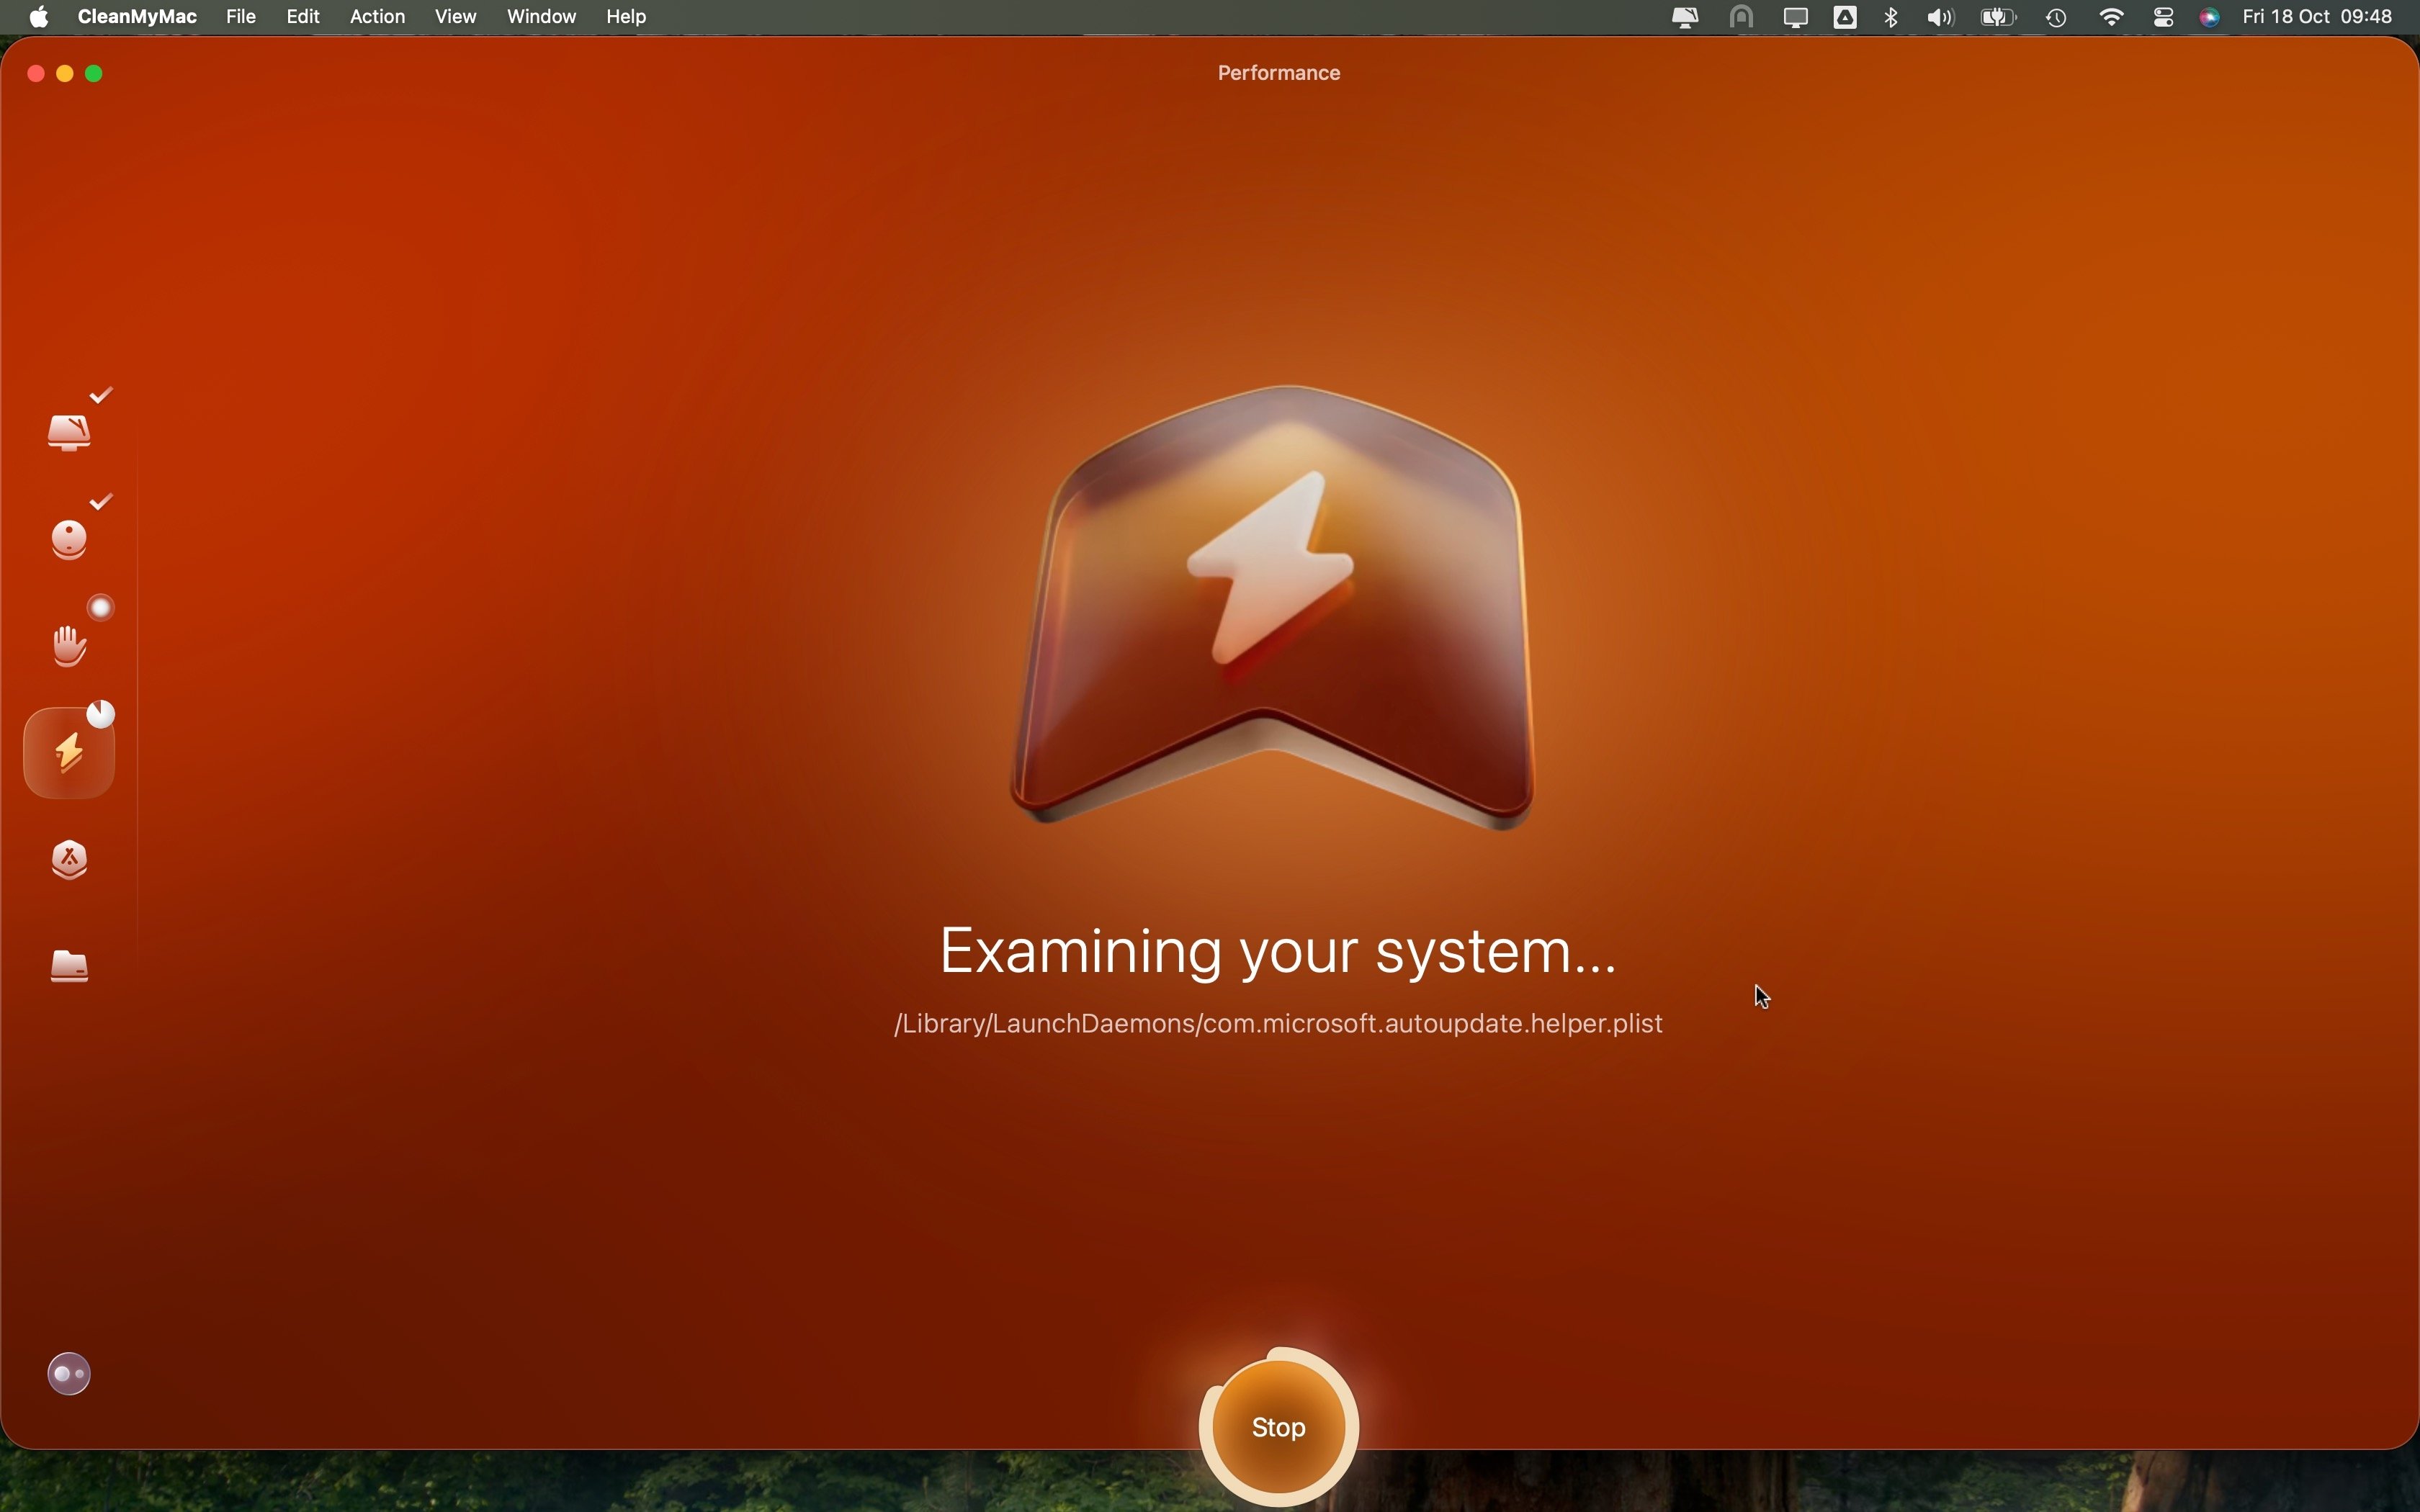The image size is (2420, 1512).
Task: Open the File menu in menu bar
Action: [241, 17]
